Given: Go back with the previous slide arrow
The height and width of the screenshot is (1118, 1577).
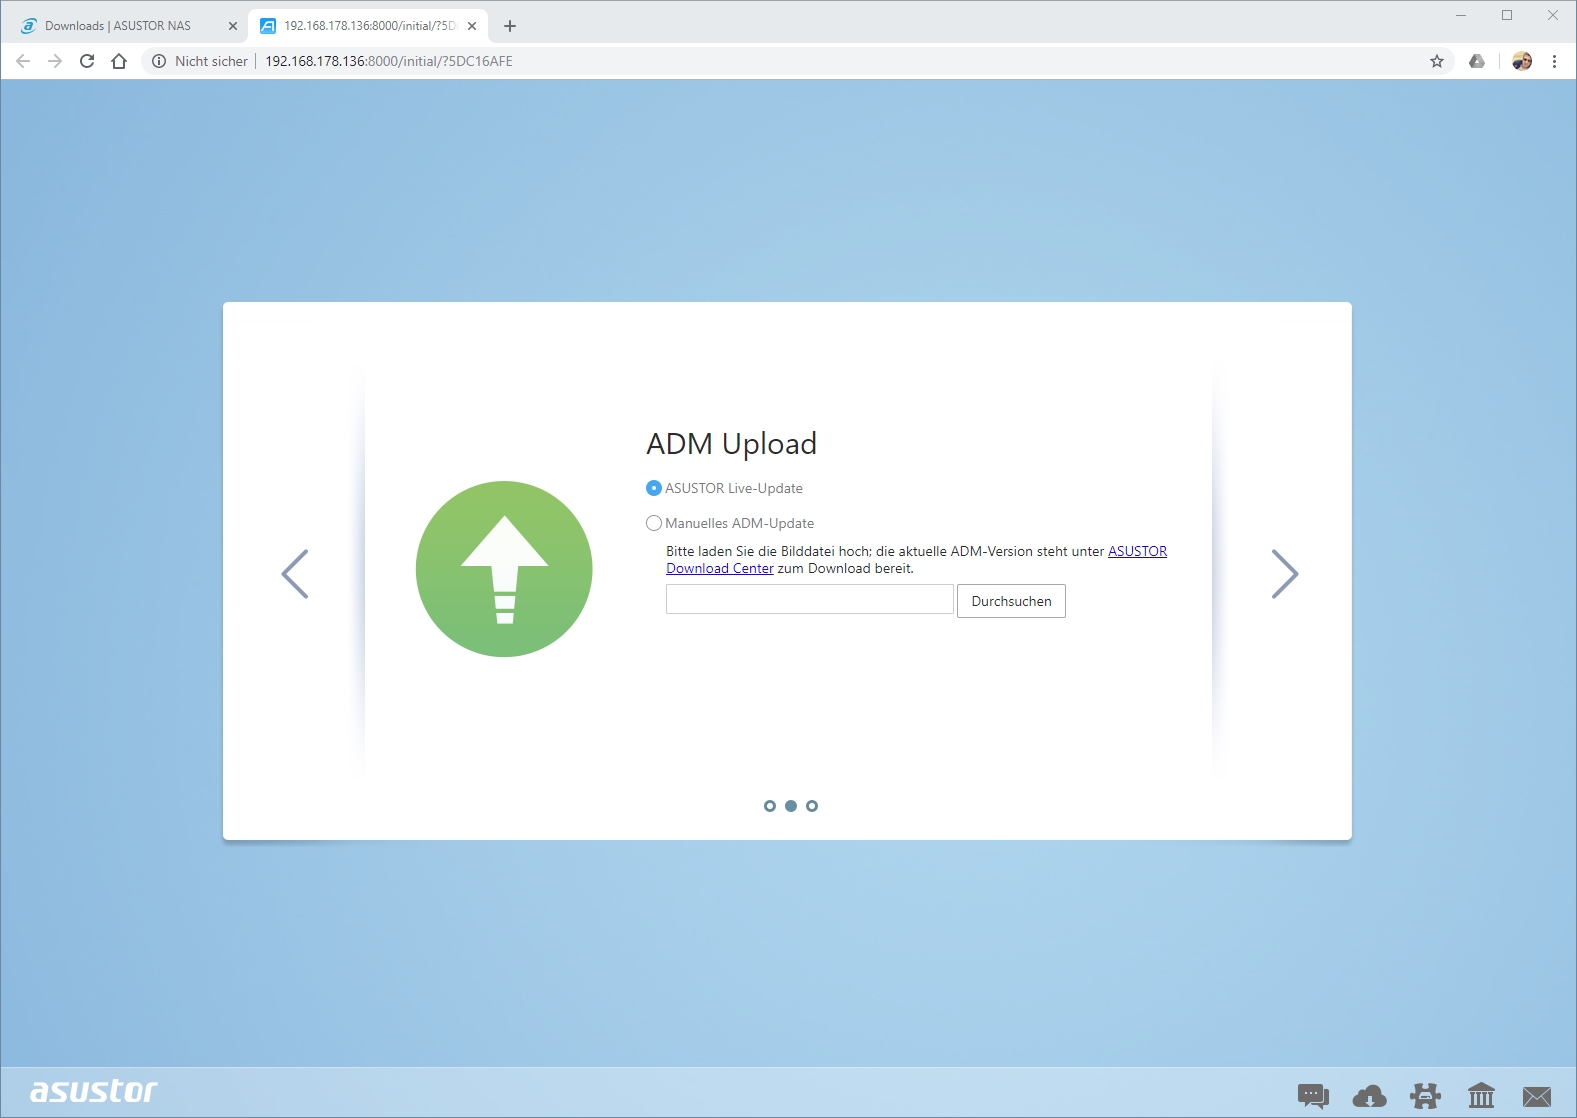Looking at the screenshot, I should (295, 574).
